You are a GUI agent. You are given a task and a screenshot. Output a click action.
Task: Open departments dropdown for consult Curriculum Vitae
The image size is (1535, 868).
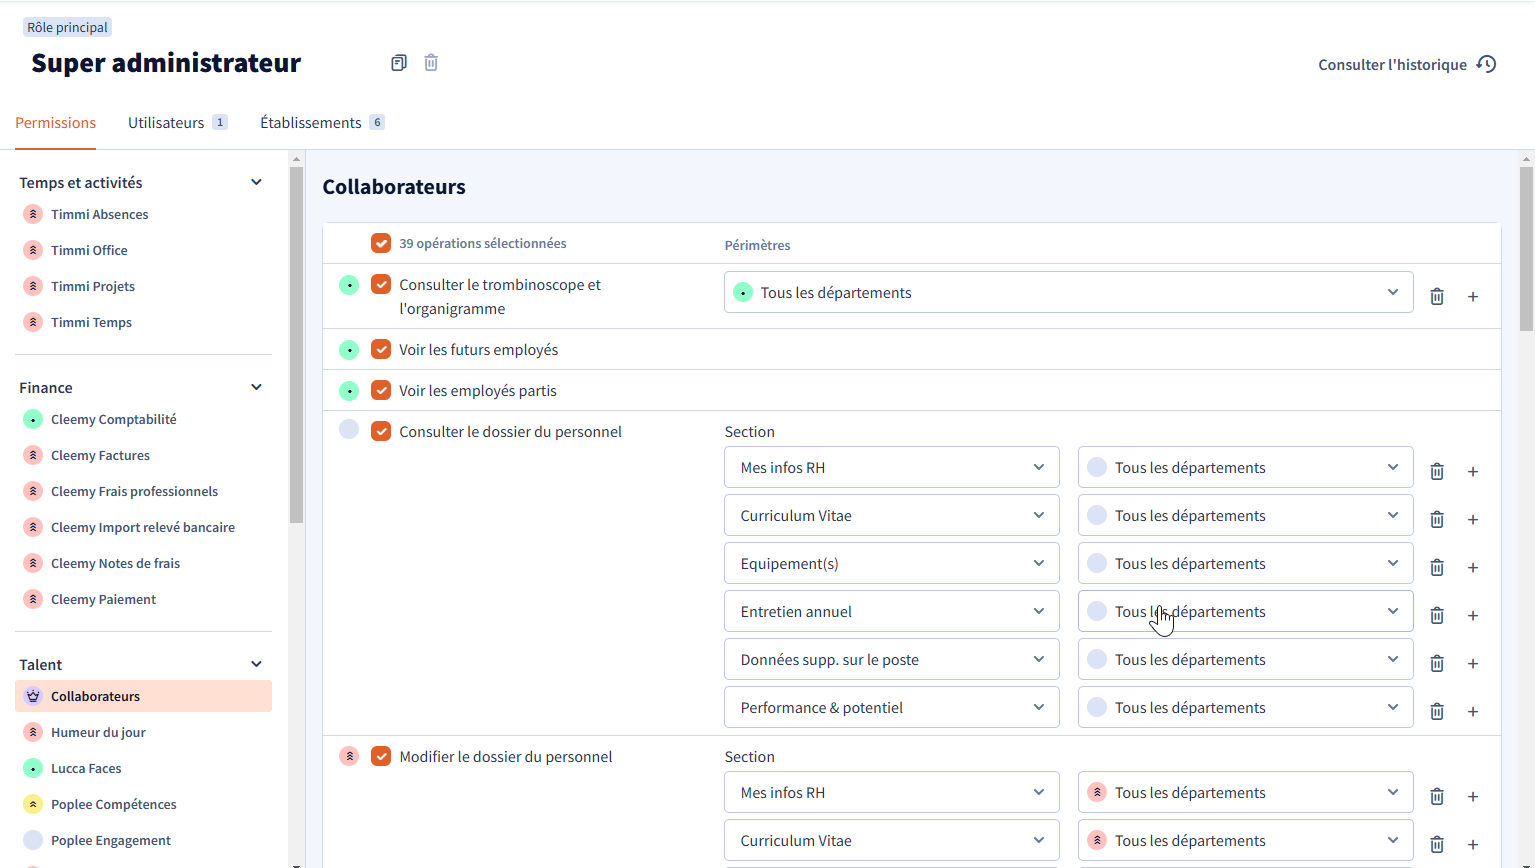(x=1245, y=515)
